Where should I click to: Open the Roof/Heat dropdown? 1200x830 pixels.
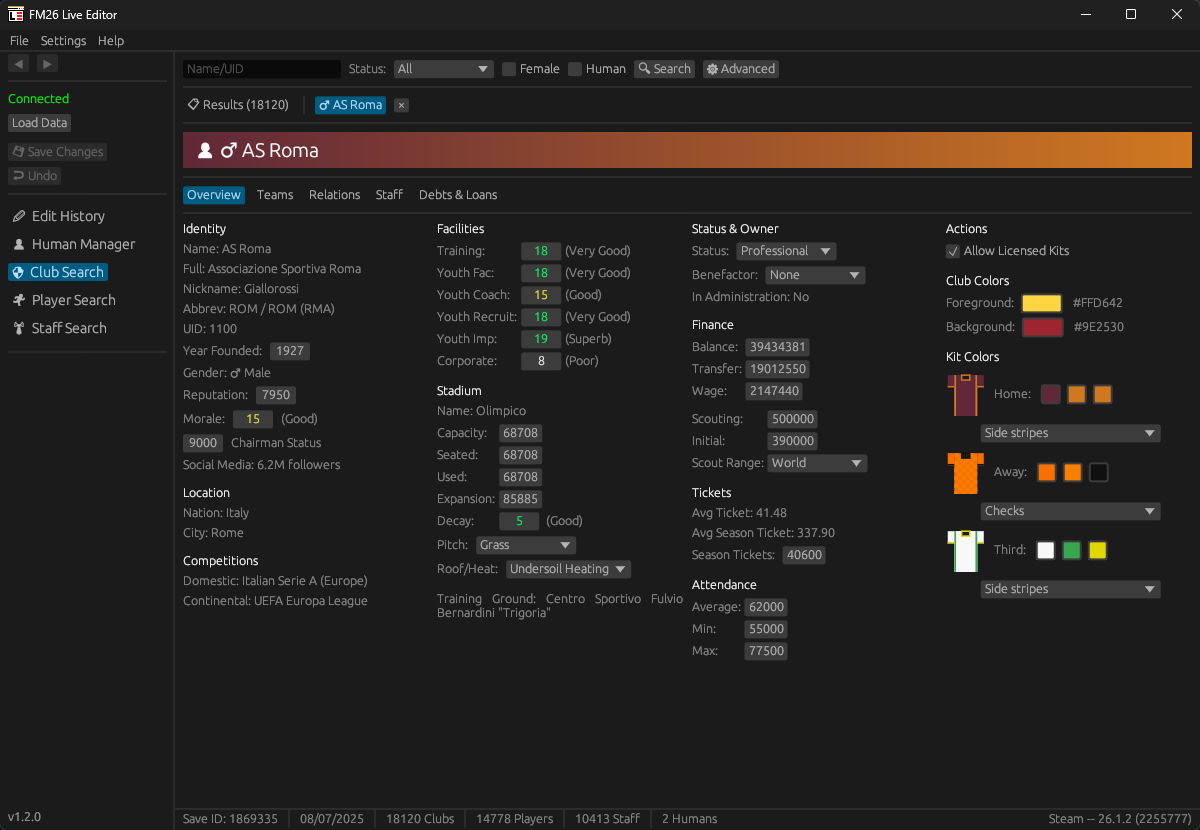pos(568,569)
